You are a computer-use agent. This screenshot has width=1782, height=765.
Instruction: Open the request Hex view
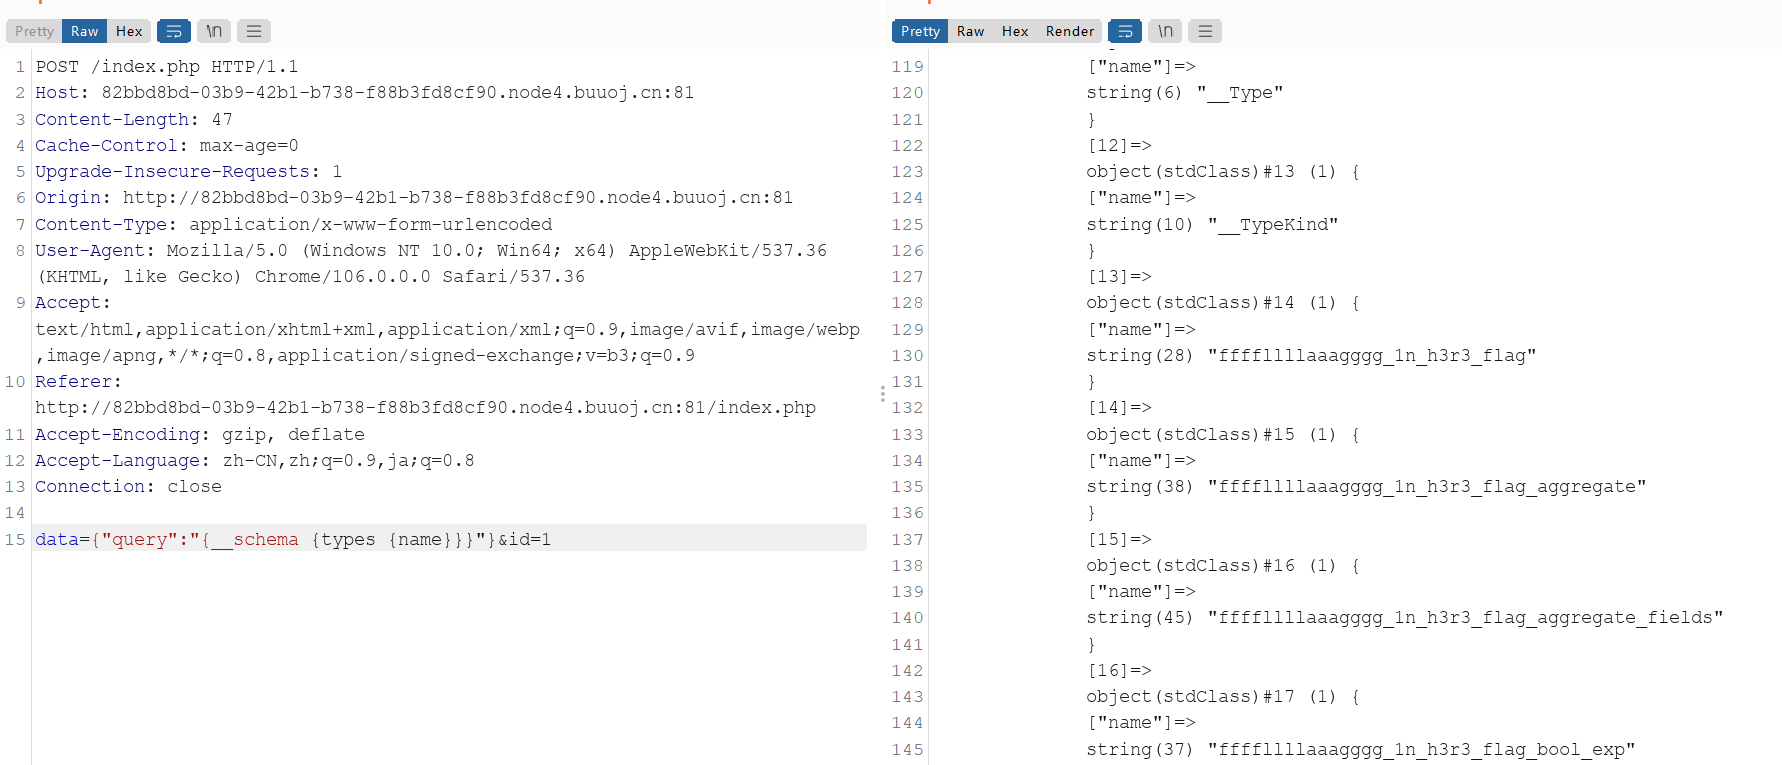129,31
